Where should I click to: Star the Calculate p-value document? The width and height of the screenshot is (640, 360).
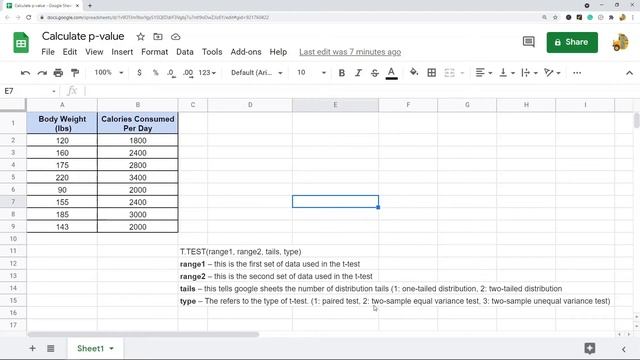(140, 37)
